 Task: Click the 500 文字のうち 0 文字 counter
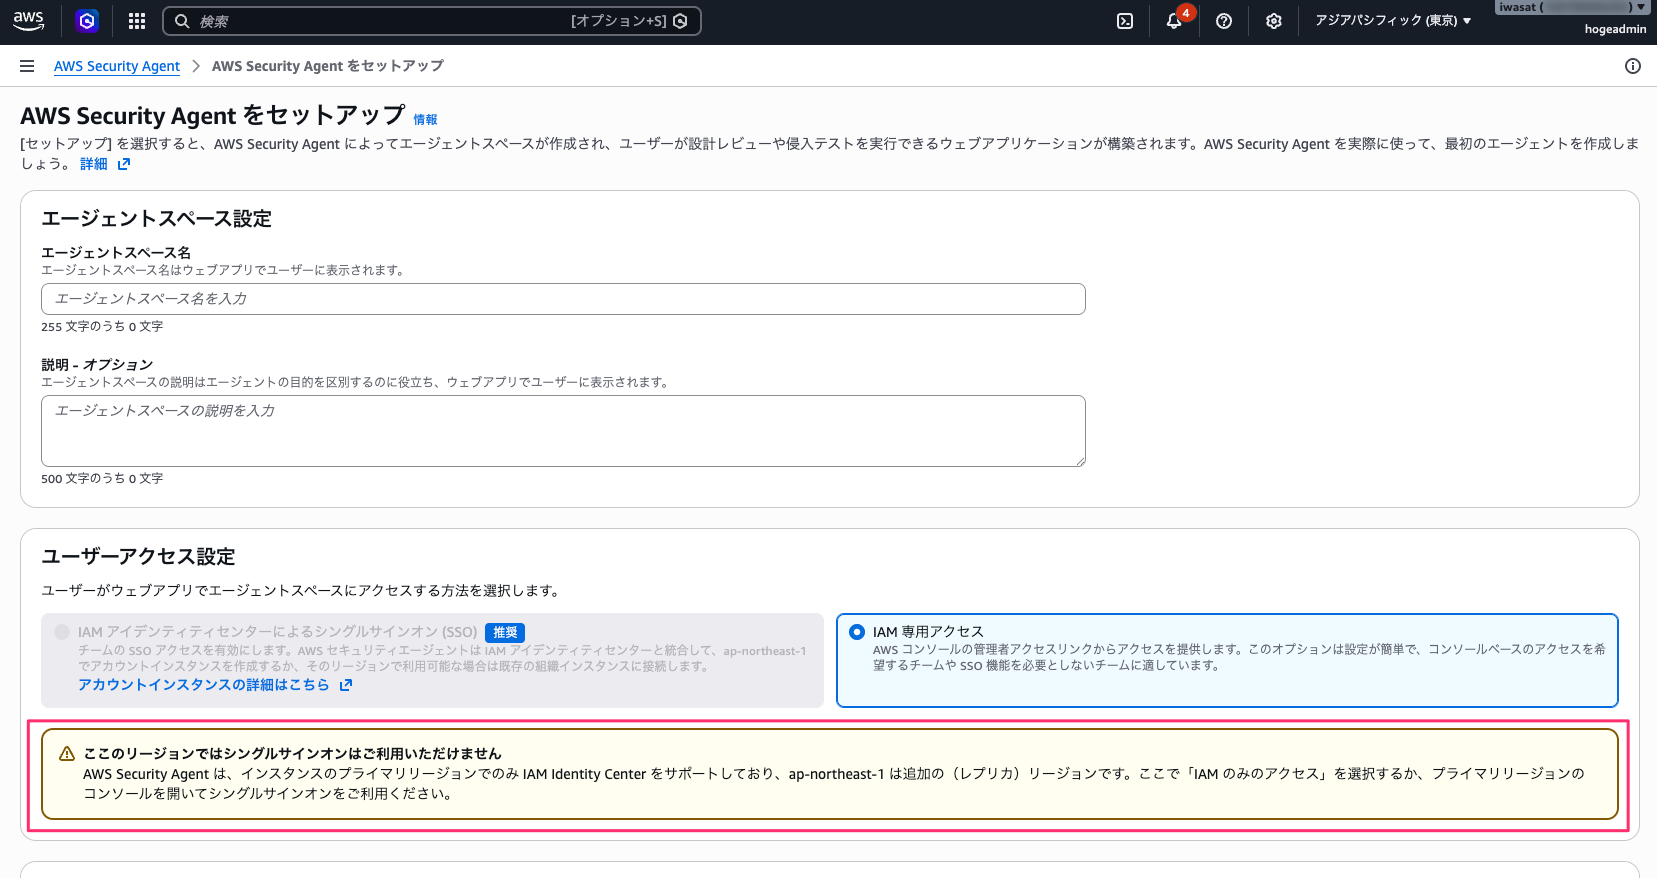click(x=102, y=479)
